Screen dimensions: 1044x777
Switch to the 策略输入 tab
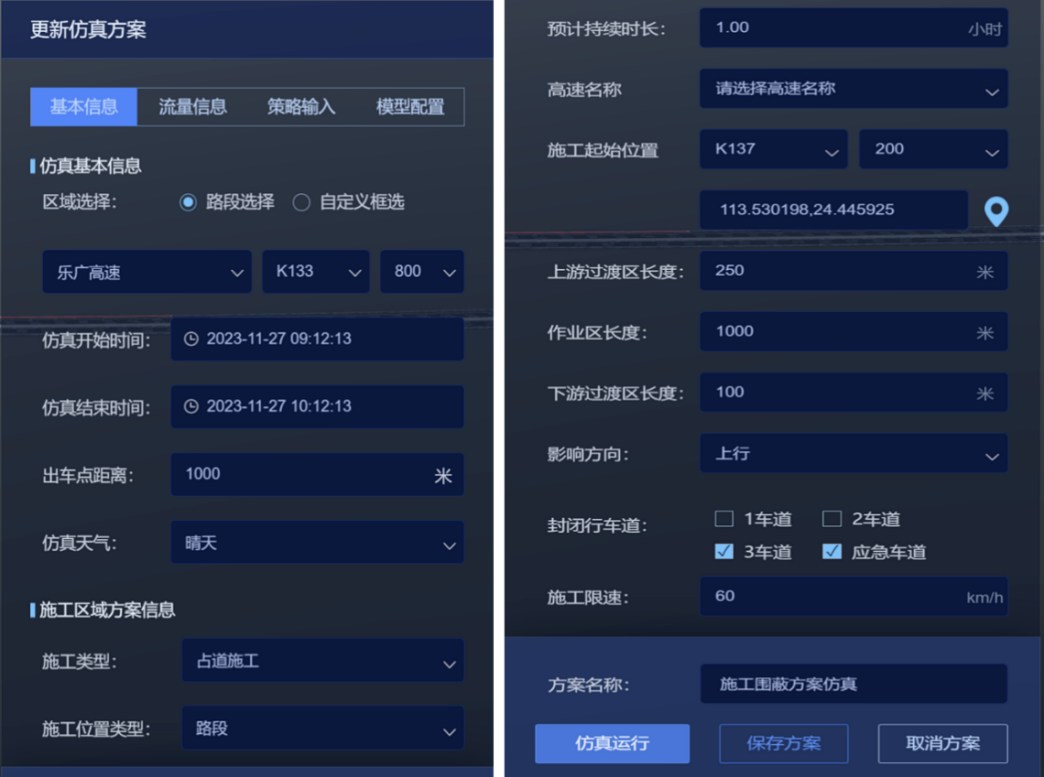pyautogui.click(x=301, y=107)
